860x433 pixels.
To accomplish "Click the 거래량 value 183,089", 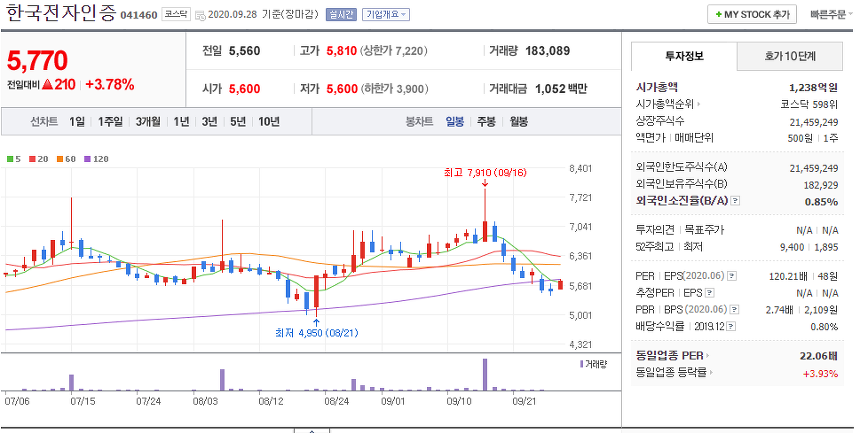I will click(547, 51).
